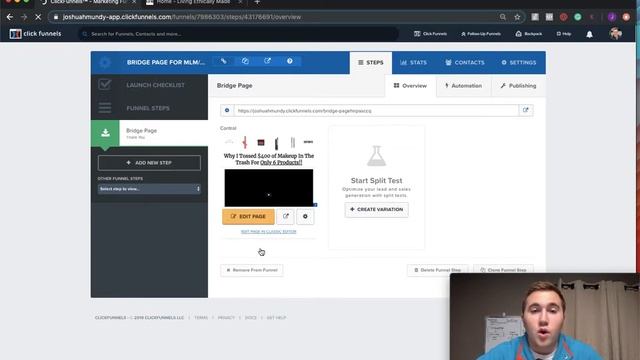The width and height of the screenshot is (640, 360).
Task: Click Remove From Funnel button
Action: (251, 270)
